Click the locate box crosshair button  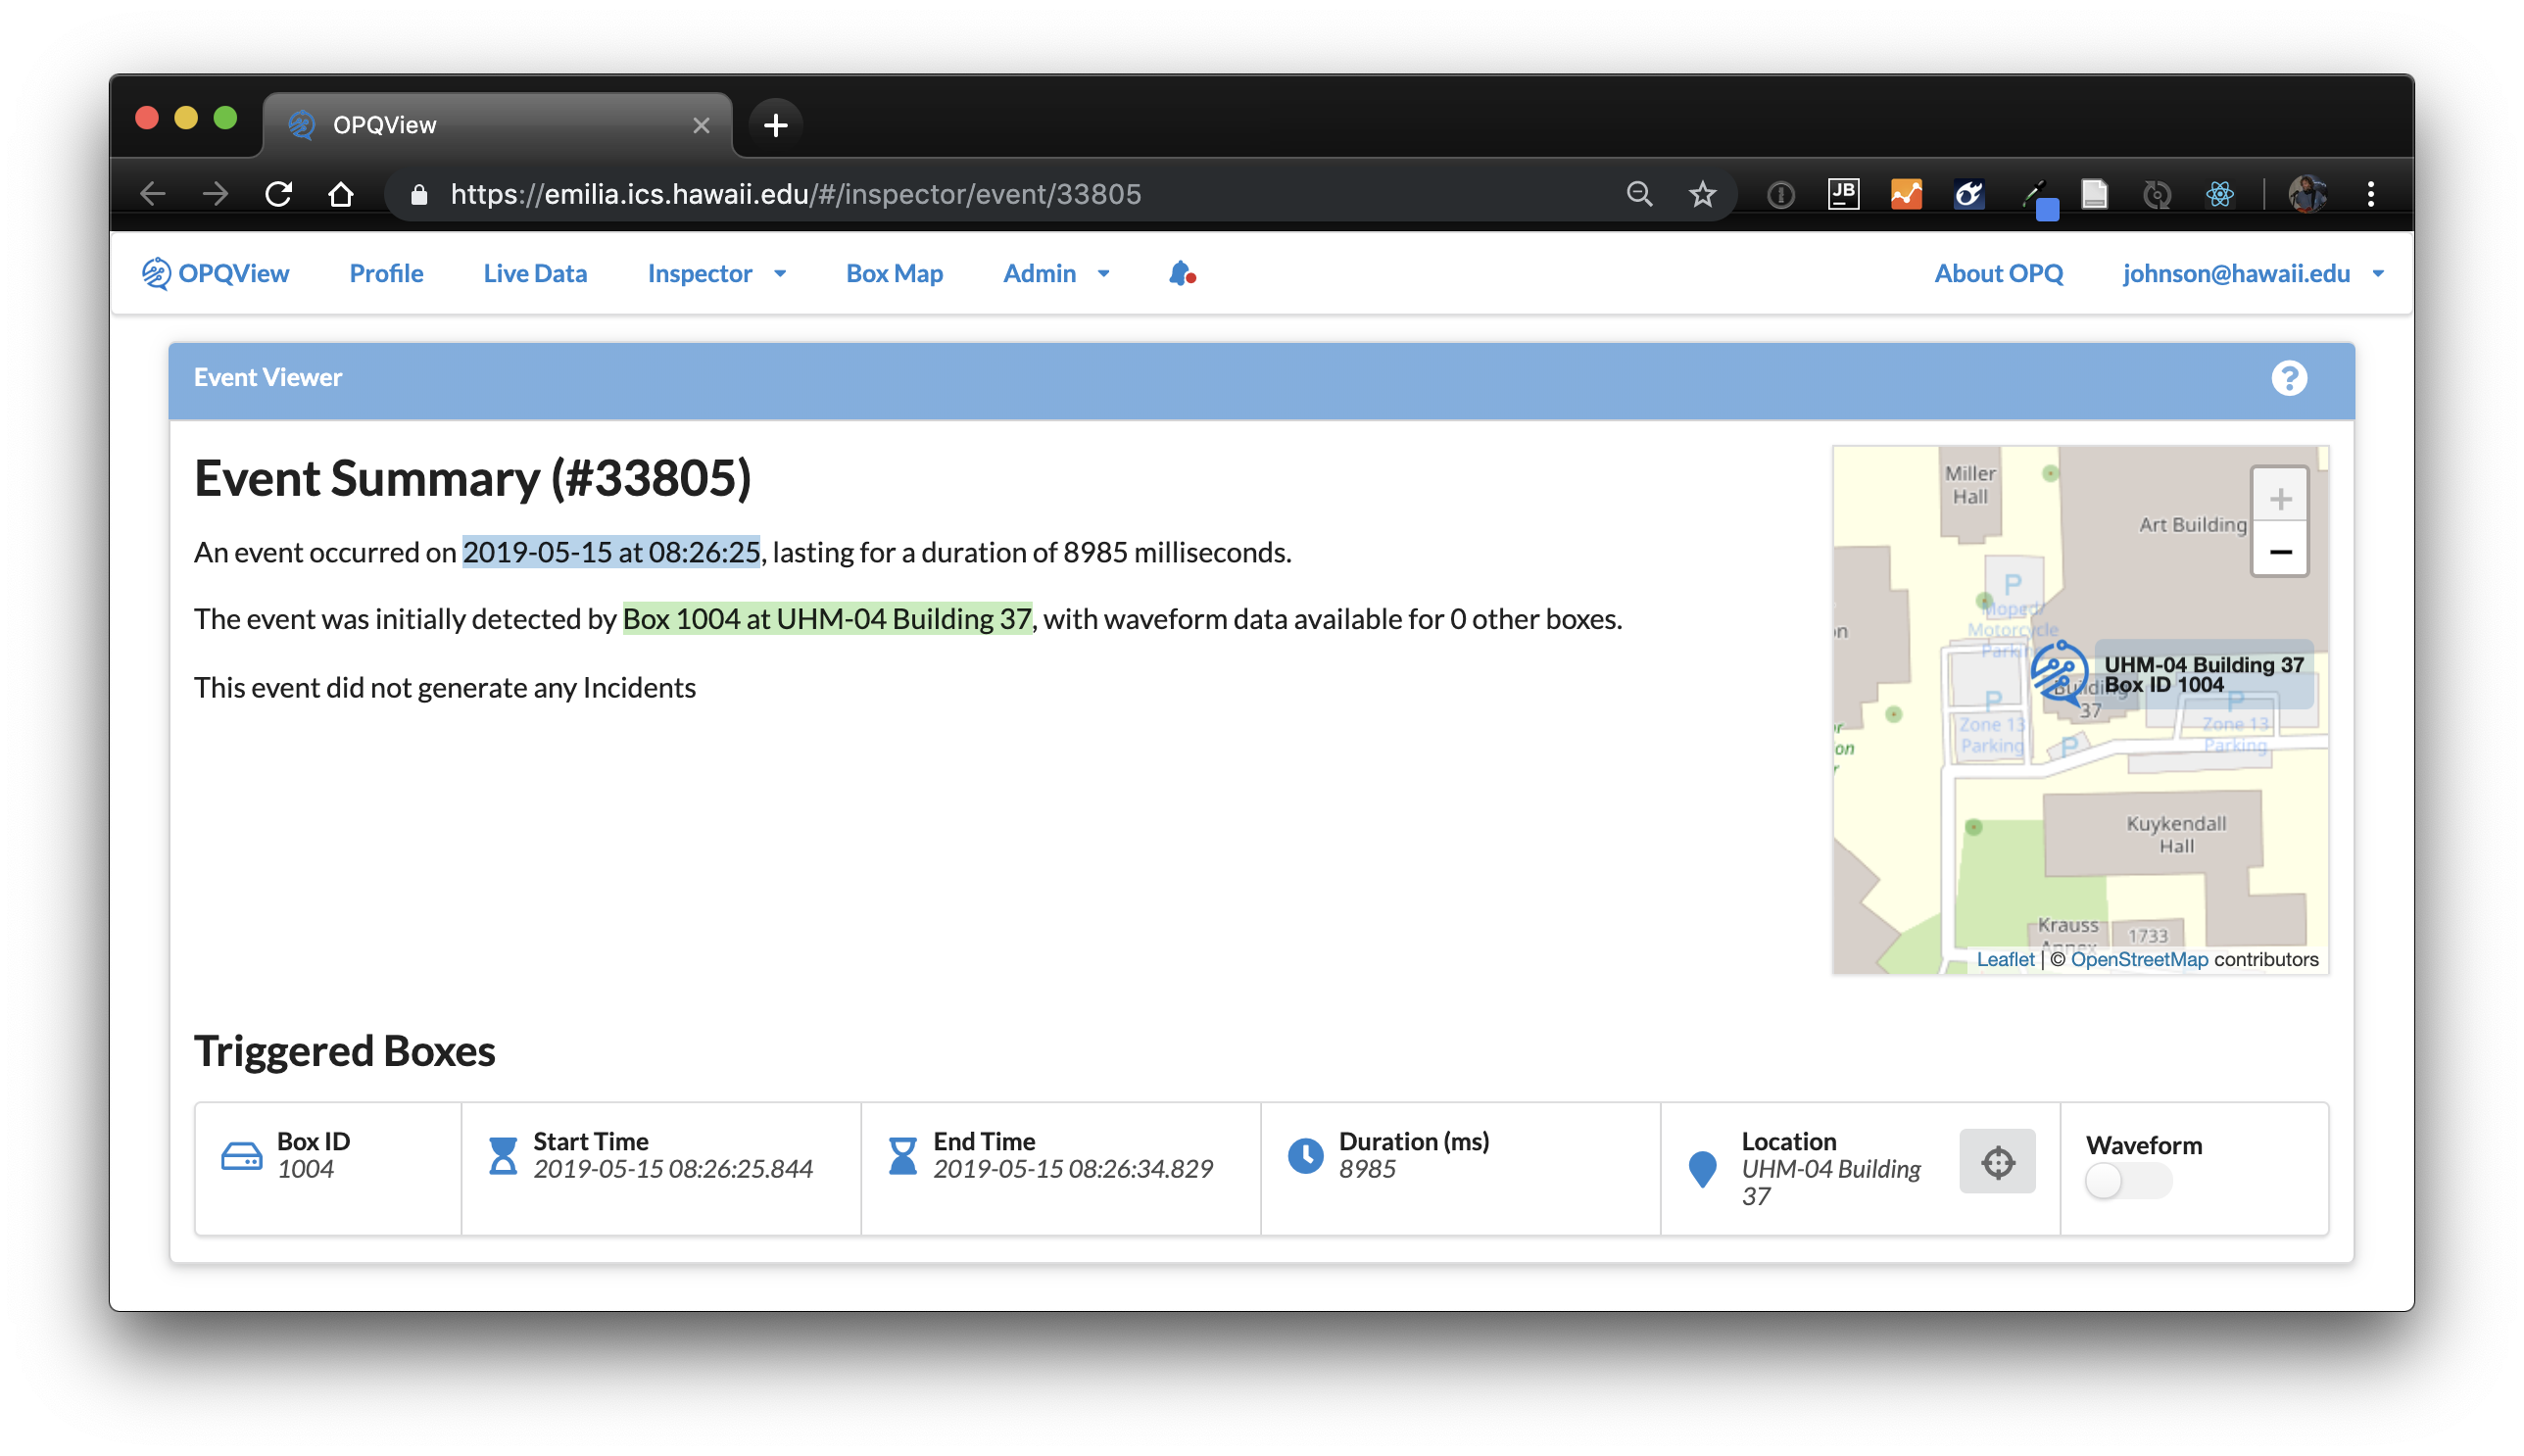coord(1996,1161)
